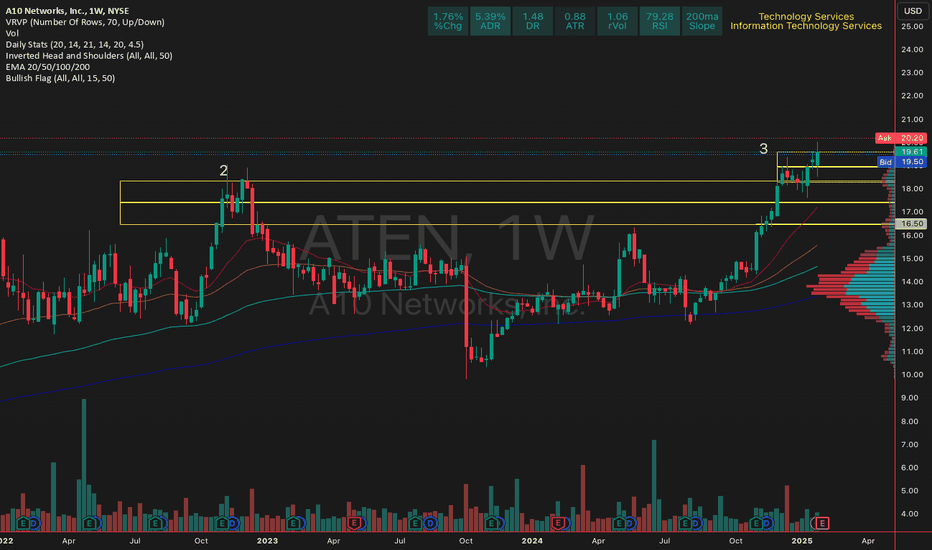
Task: Click the 2024 time axis label
Action: click(532, 540)
